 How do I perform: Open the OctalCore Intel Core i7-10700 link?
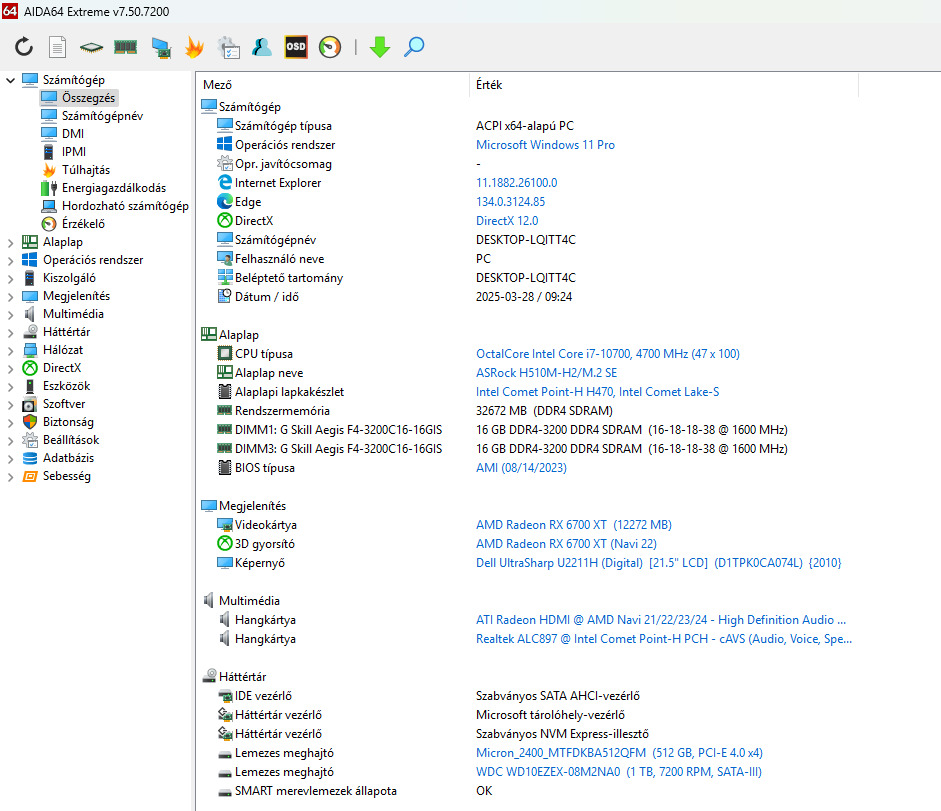[x=608, y=354]
